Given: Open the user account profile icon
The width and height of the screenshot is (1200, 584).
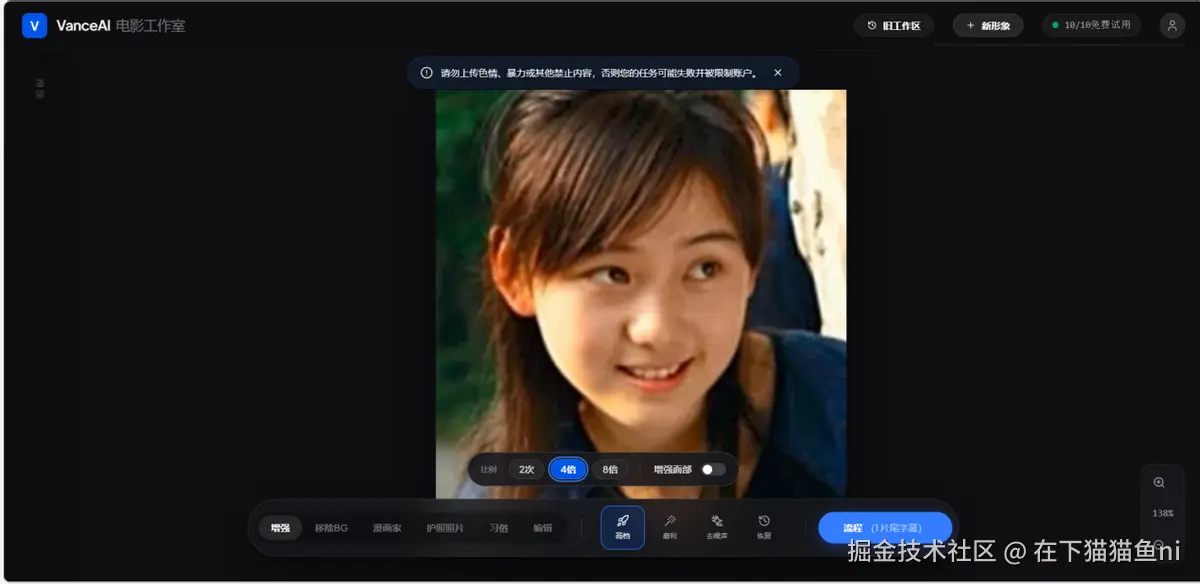Looking at the screenshot, I should [1172, 26].
